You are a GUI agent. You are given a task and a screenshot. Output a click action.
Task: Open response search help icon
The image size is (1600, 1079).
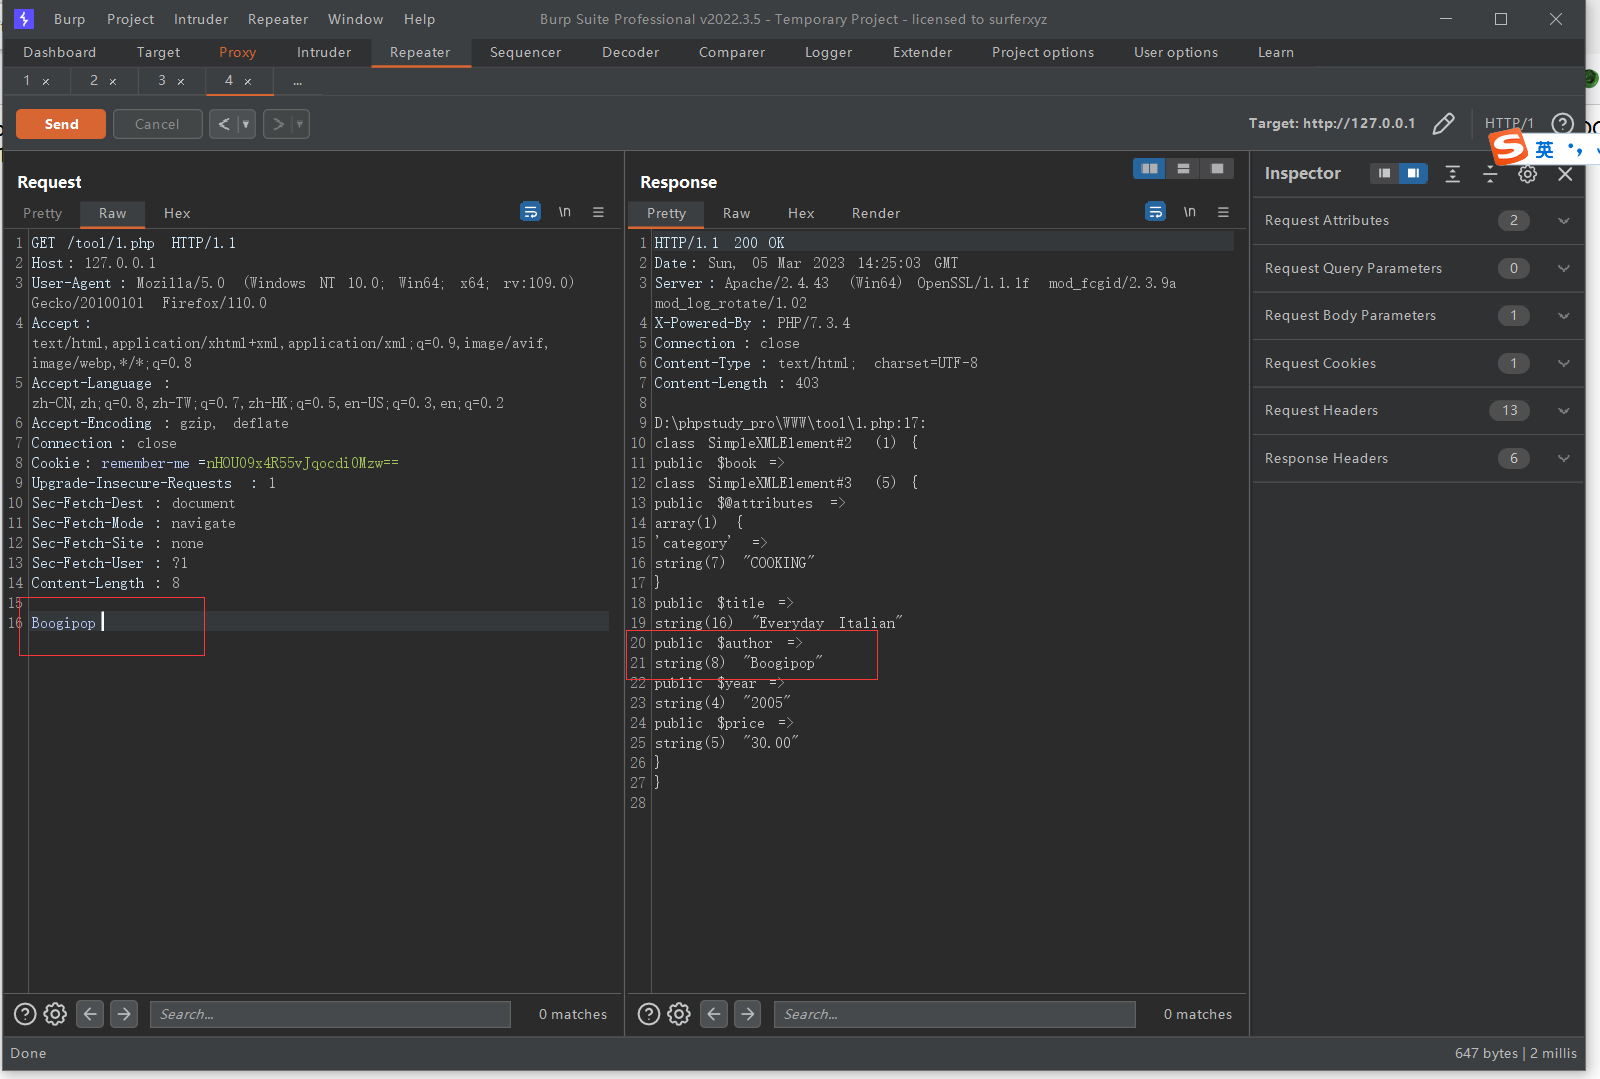coord(649,1014)
